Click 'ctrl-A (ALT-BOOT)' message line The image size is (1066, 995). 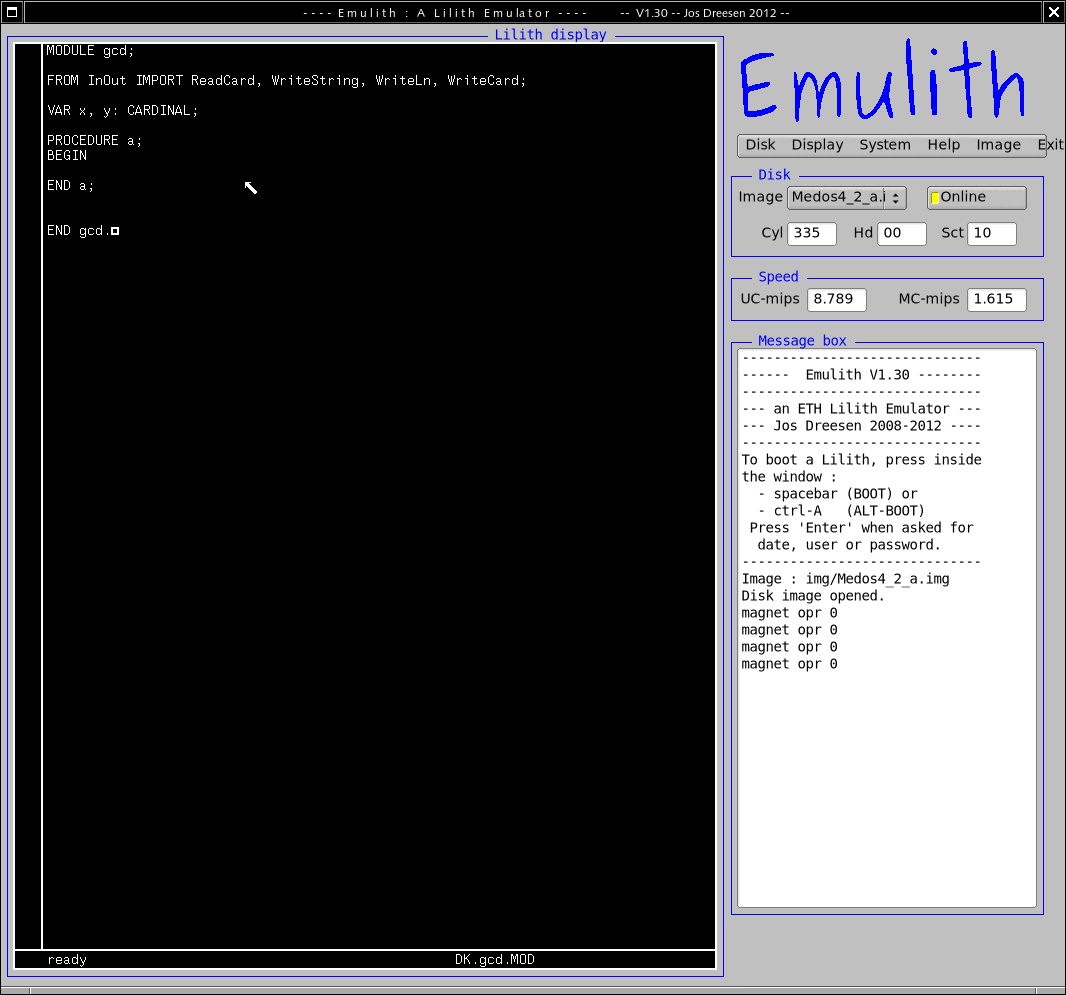coord(849,511)
